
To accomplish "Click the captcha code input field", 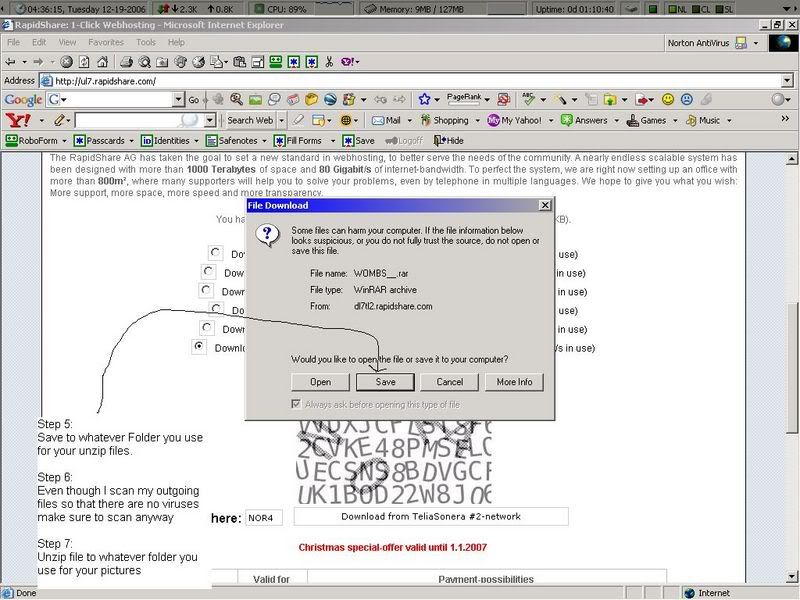I will [x=265, y=518].
